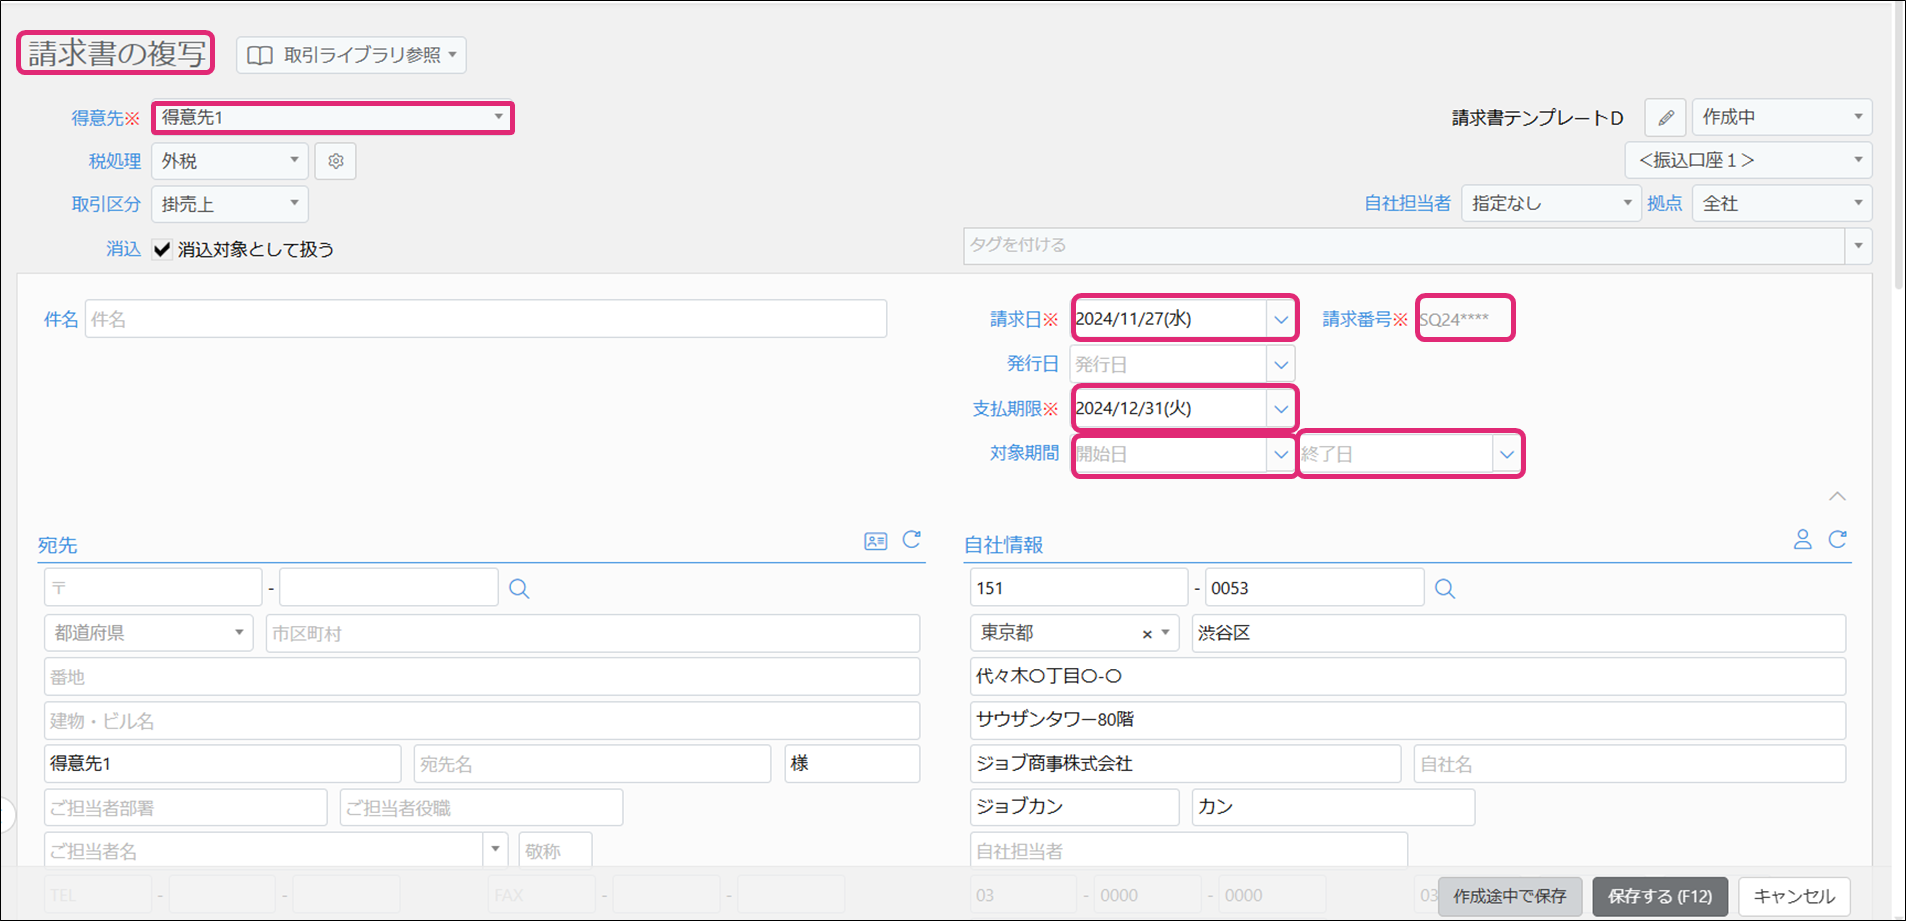Refresh the 宛先 recipient information
The width and height of the screenshot is (1906, 921).
pyautogui.click(x=911, y=540)
